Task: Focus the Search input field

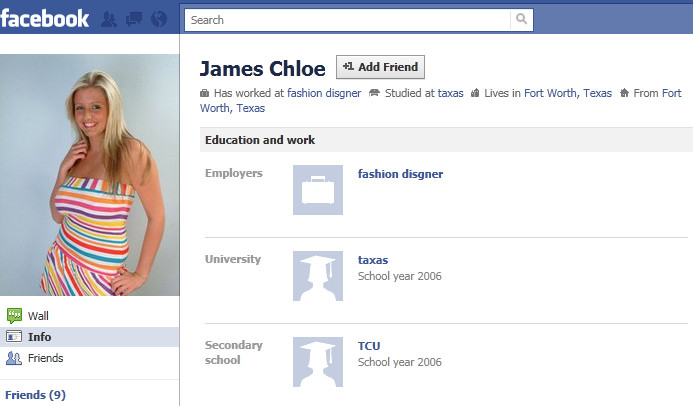Action: click(x=347, y=20)
